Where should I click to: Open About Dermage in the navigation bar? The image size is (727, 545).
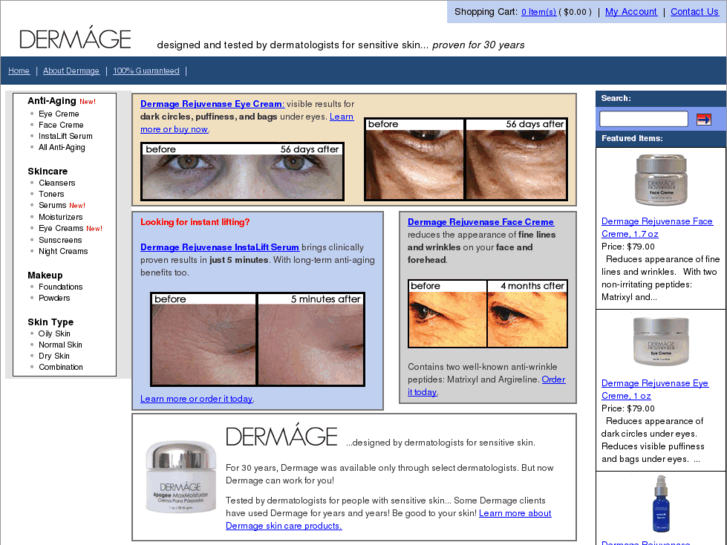coord(71,71)
